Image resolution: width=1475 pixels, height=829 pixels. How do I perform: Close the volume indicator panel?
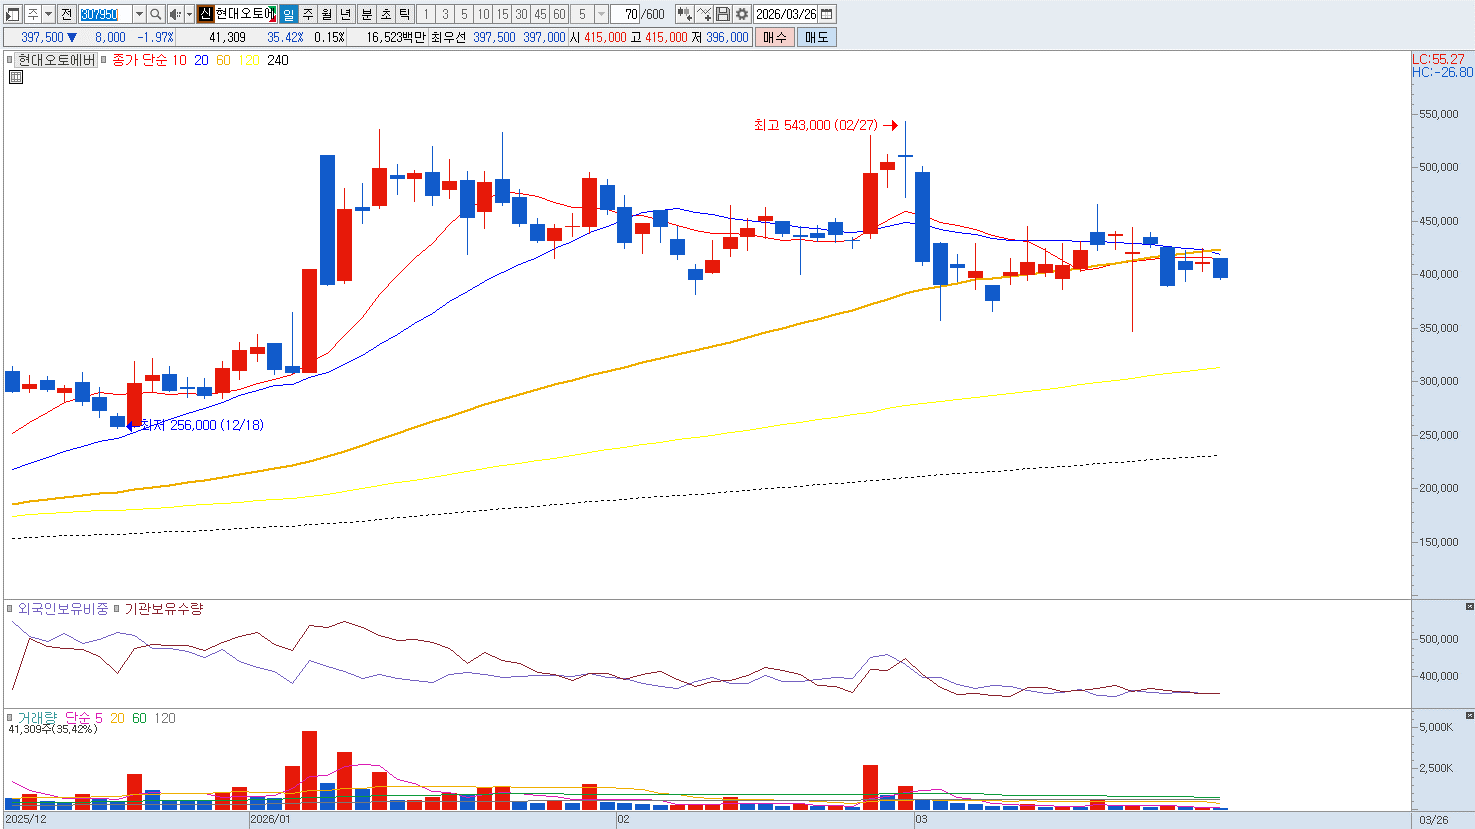[x=1469, y=716]
